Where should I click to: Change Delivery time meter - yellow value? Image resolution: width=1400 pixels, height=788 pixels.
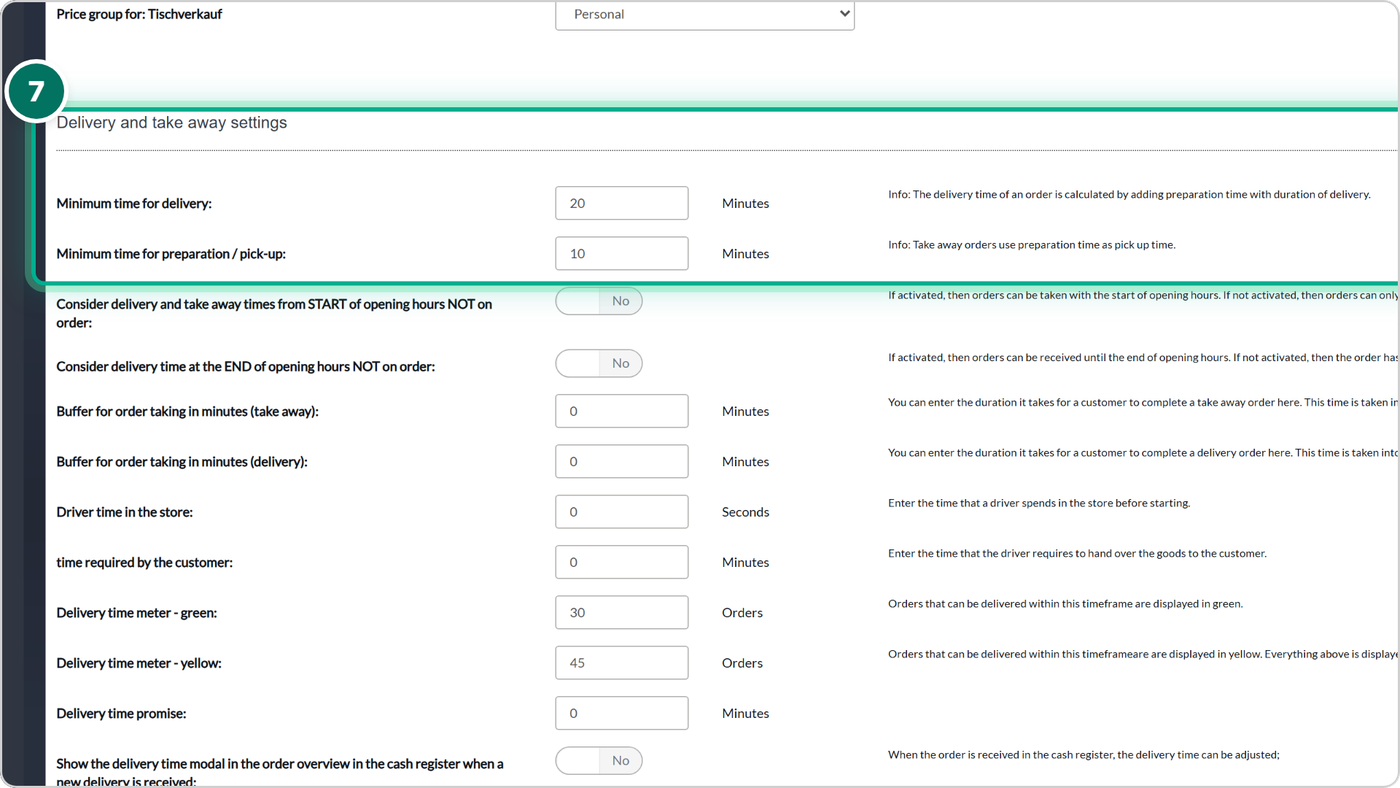622,662
